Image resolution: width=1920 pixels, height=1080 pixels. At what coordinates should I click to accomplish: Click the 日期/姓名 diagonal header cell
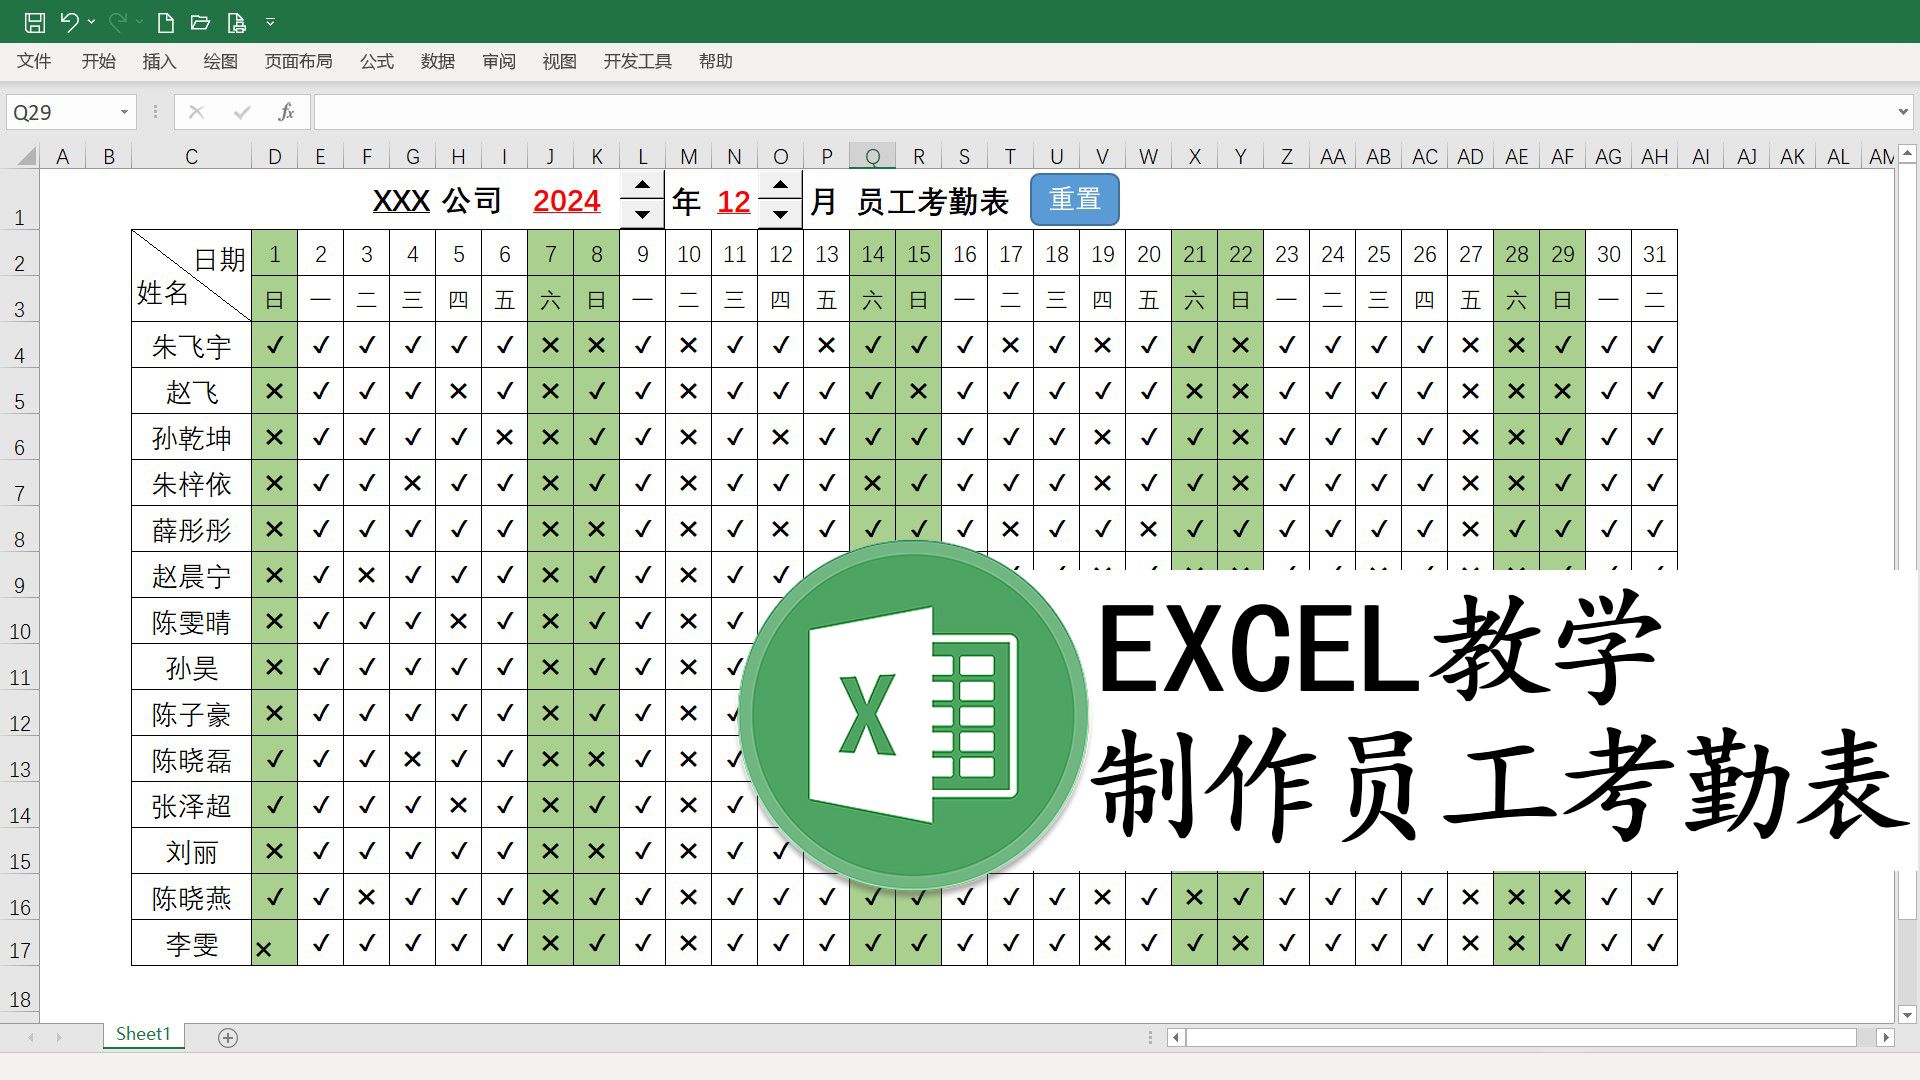coord(191,276)
